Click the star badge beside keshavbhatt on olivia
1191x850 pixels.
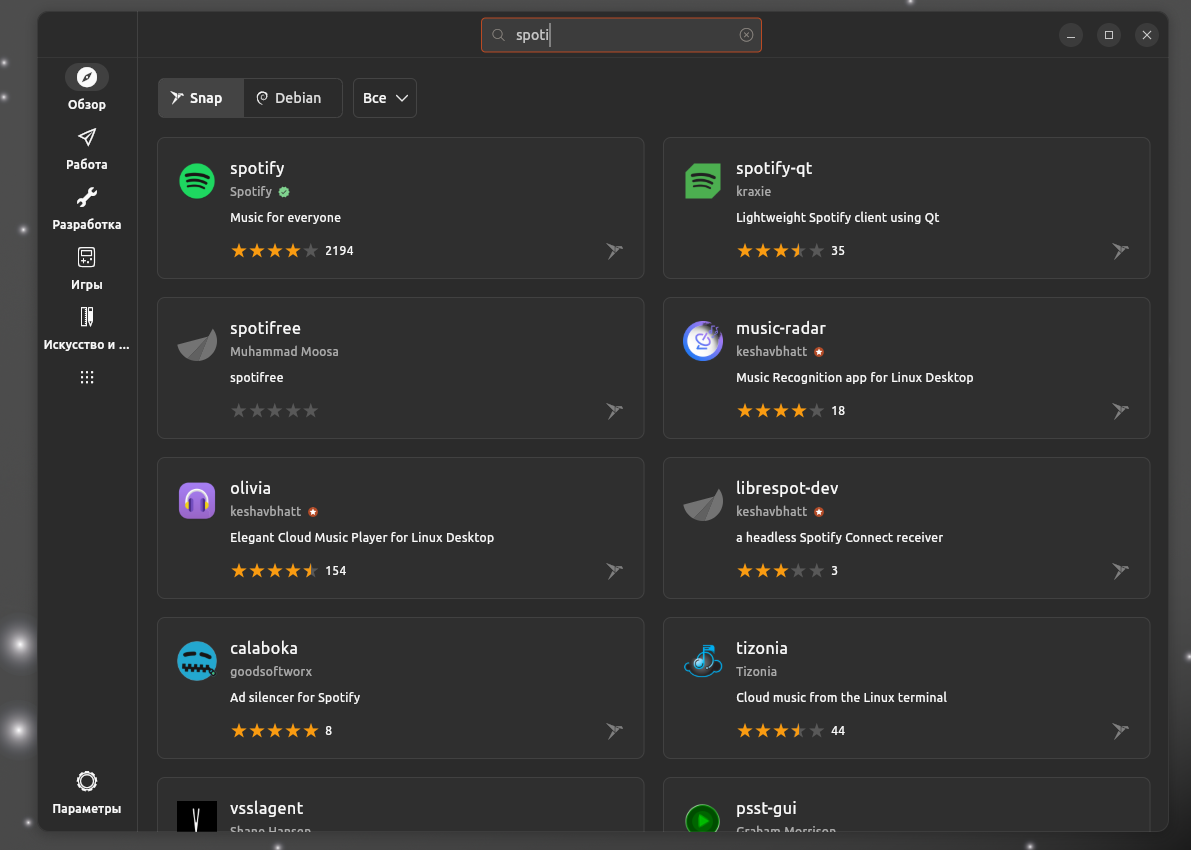click(313, 512)
